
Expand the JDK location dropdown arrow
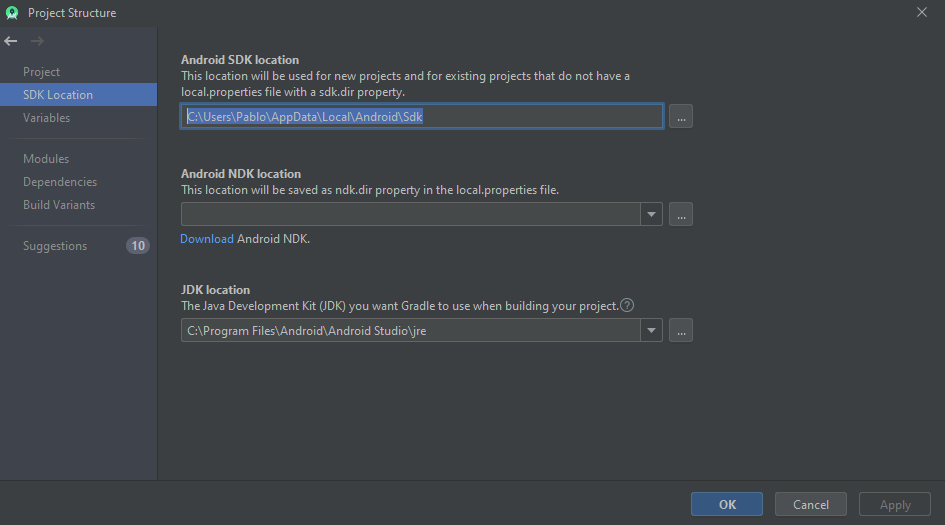(x=651, y=330)
